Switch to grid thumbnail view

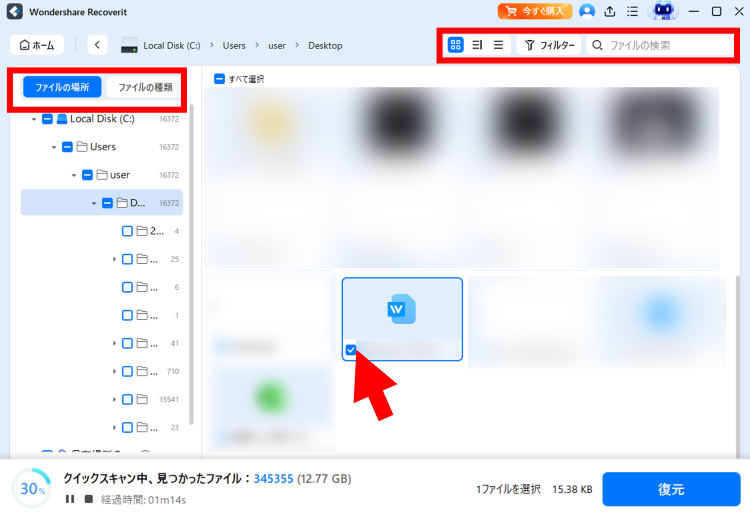tap(455, 45)
